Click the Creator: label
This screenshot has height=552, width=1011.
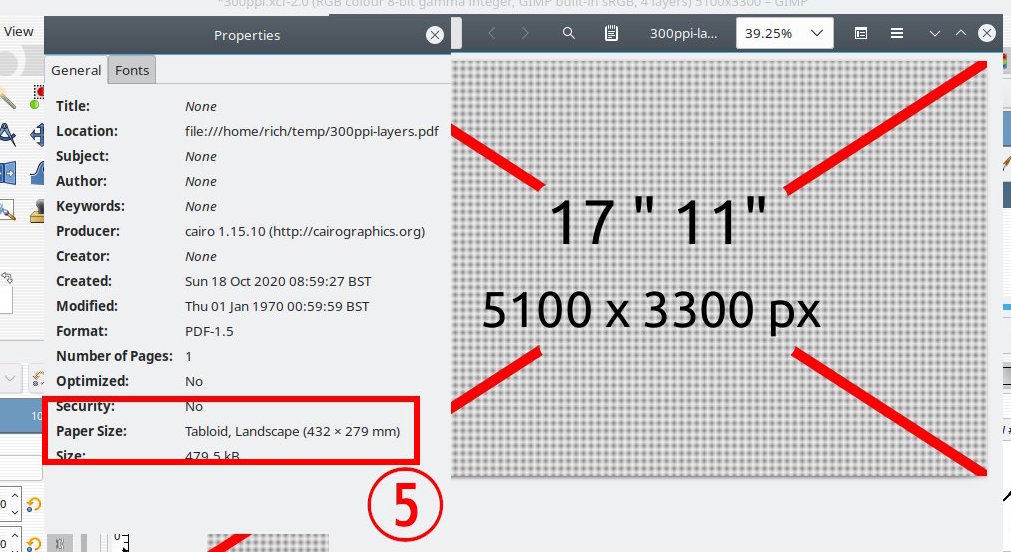coord(84,256)
